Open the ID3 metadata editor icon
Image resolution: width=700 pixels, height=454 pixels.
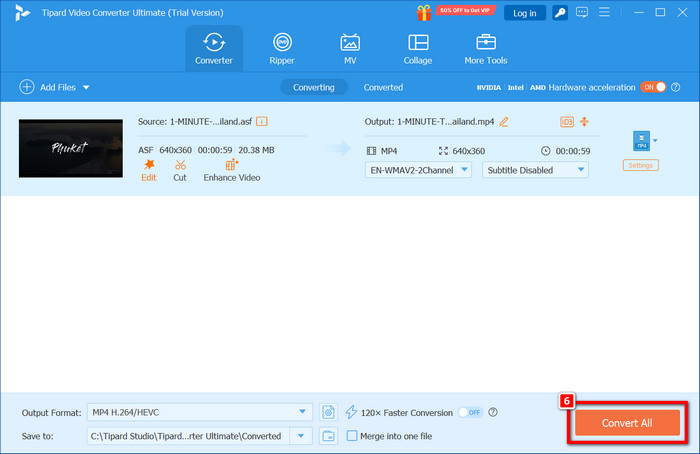click(567, 121)
